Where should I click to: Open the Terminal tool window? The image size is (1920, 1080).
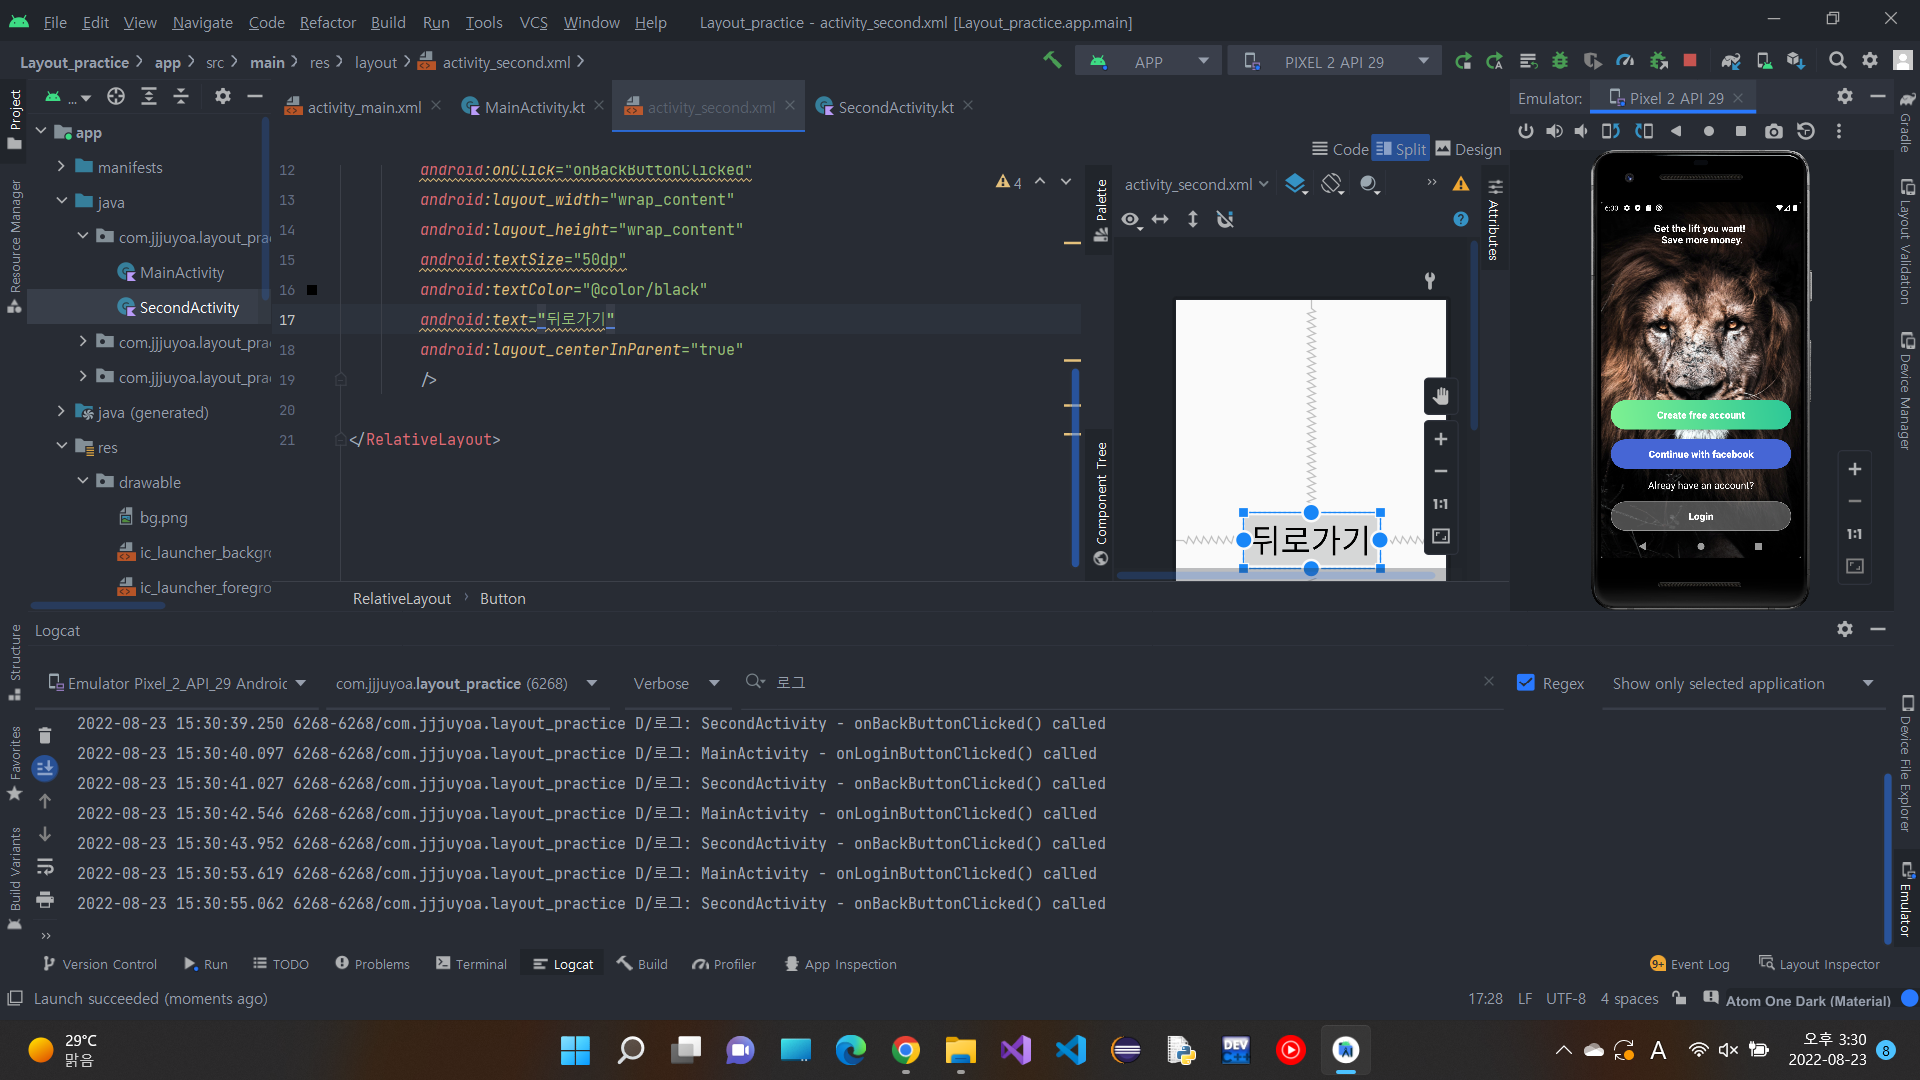(471, 964)
